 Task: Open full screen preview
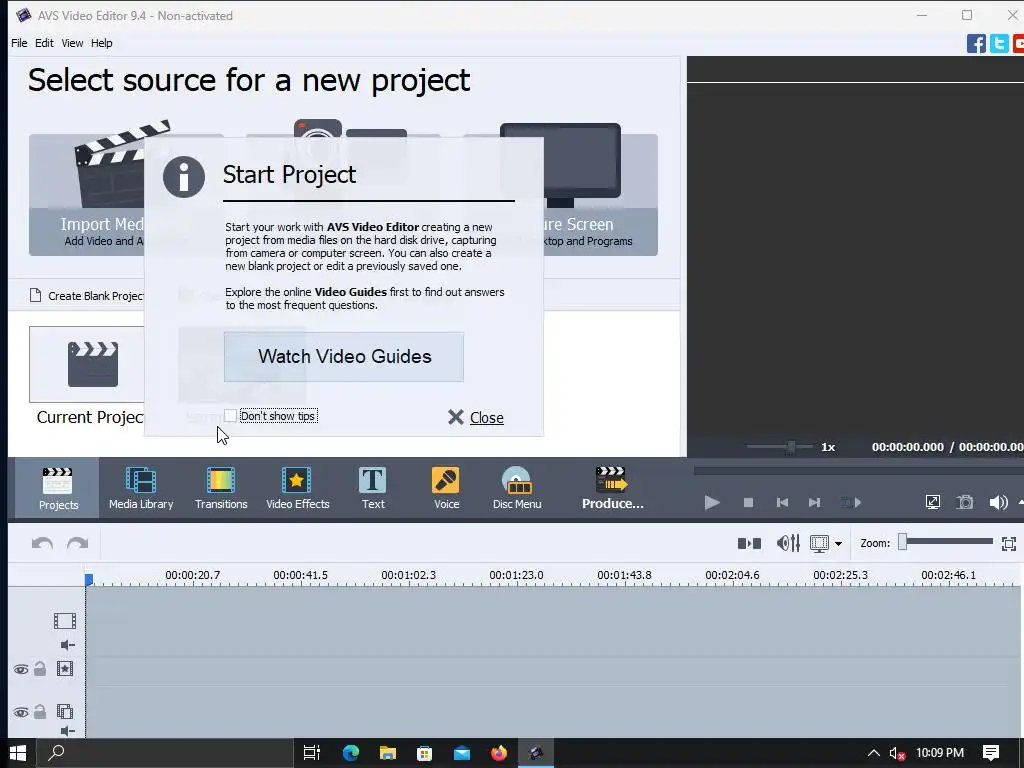(933, 502)
